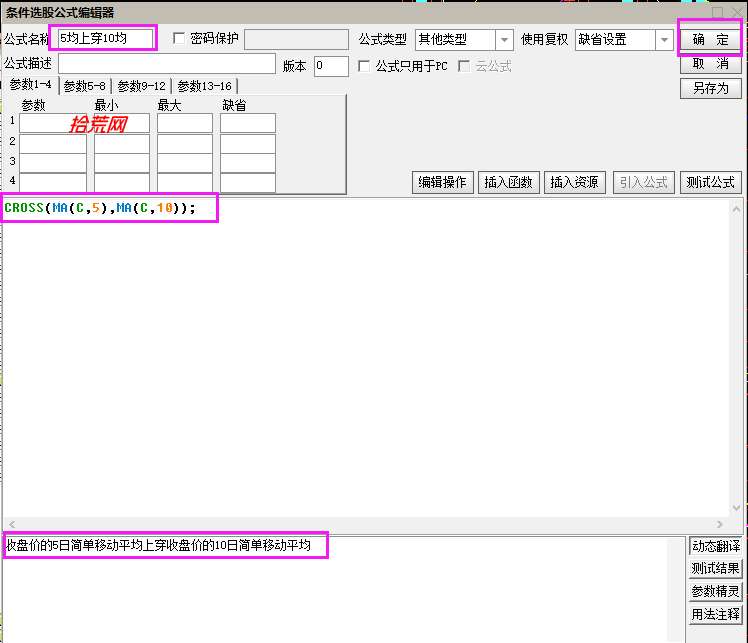The height and width of the screenshot is (643, 748).
Task: Click 插入函数 to insert a function
Action: point(509,182)
